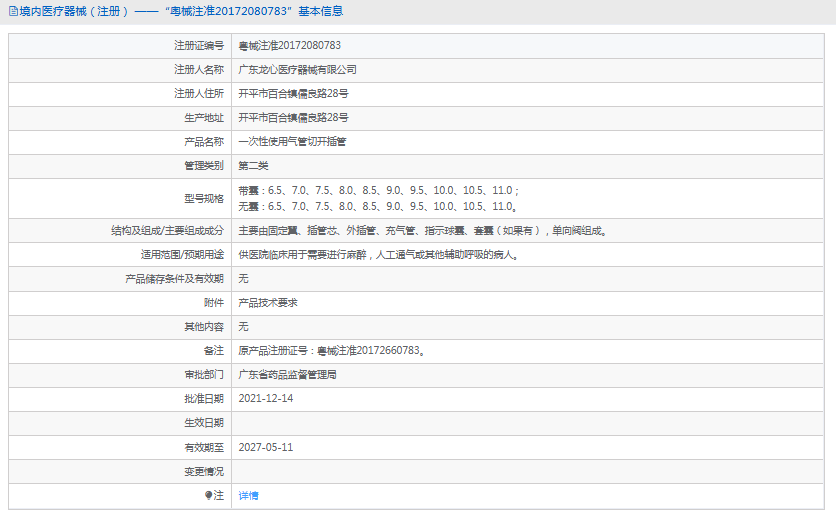The image size is (836, 512).
Task: Select the 变更情况 label
Action: point(204,471)
